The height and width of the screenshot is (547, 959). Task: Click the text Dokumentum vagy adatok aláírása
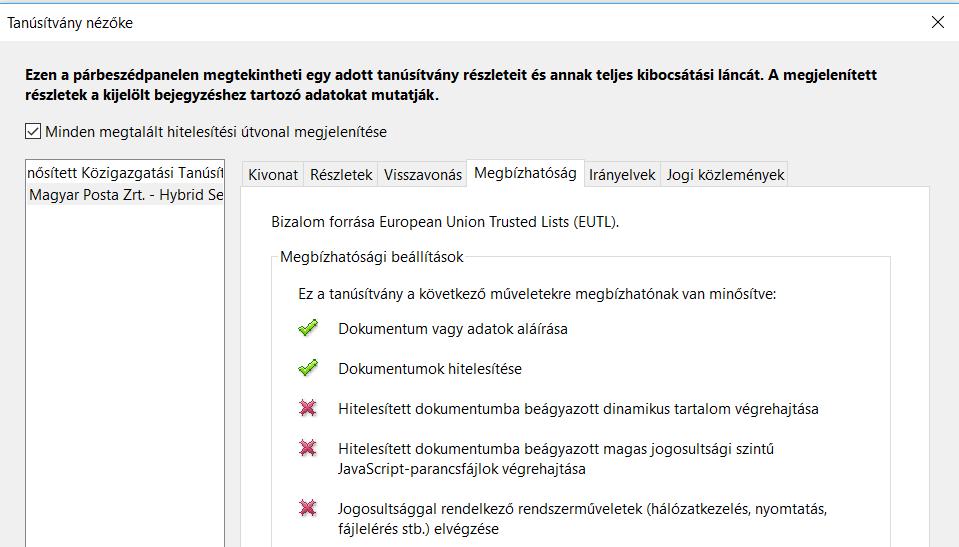click(453, 329)
